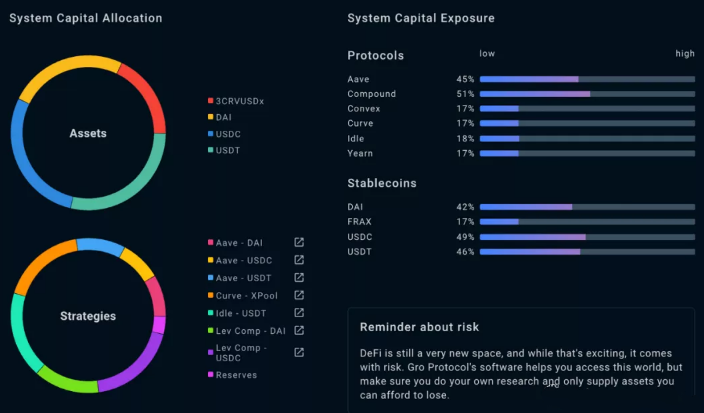Click the Reminder about risk heading

419,327
